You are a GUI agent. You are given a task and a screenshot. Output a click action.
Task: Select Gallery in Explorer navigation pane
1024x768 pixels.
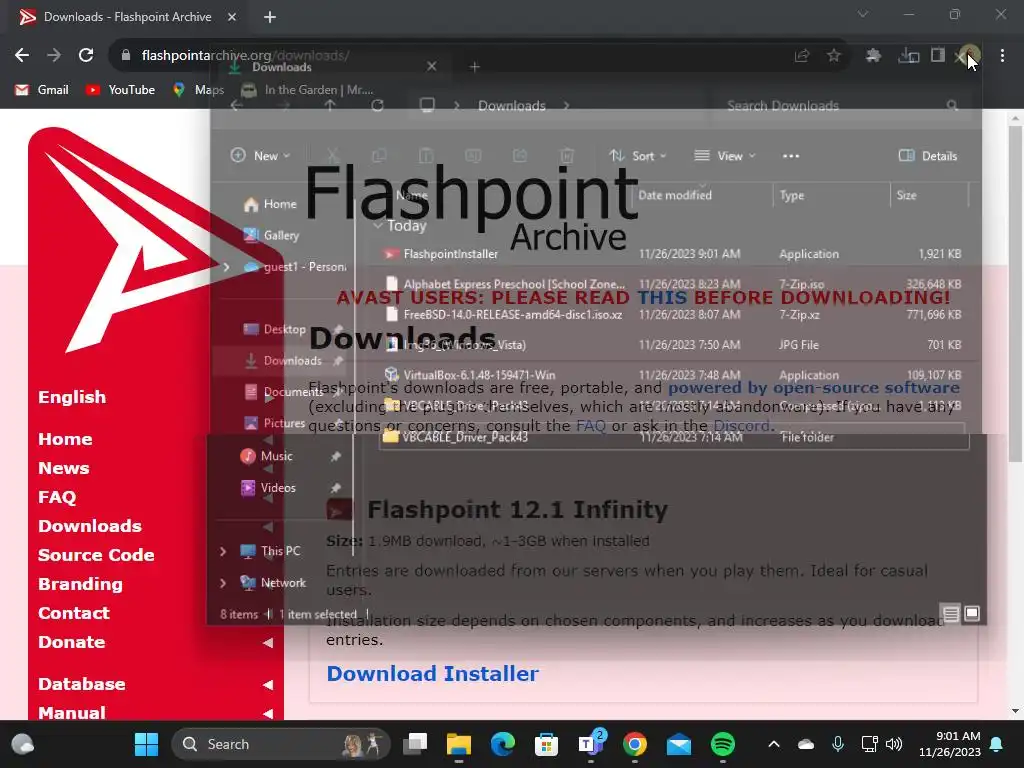[x=271, y=235]
